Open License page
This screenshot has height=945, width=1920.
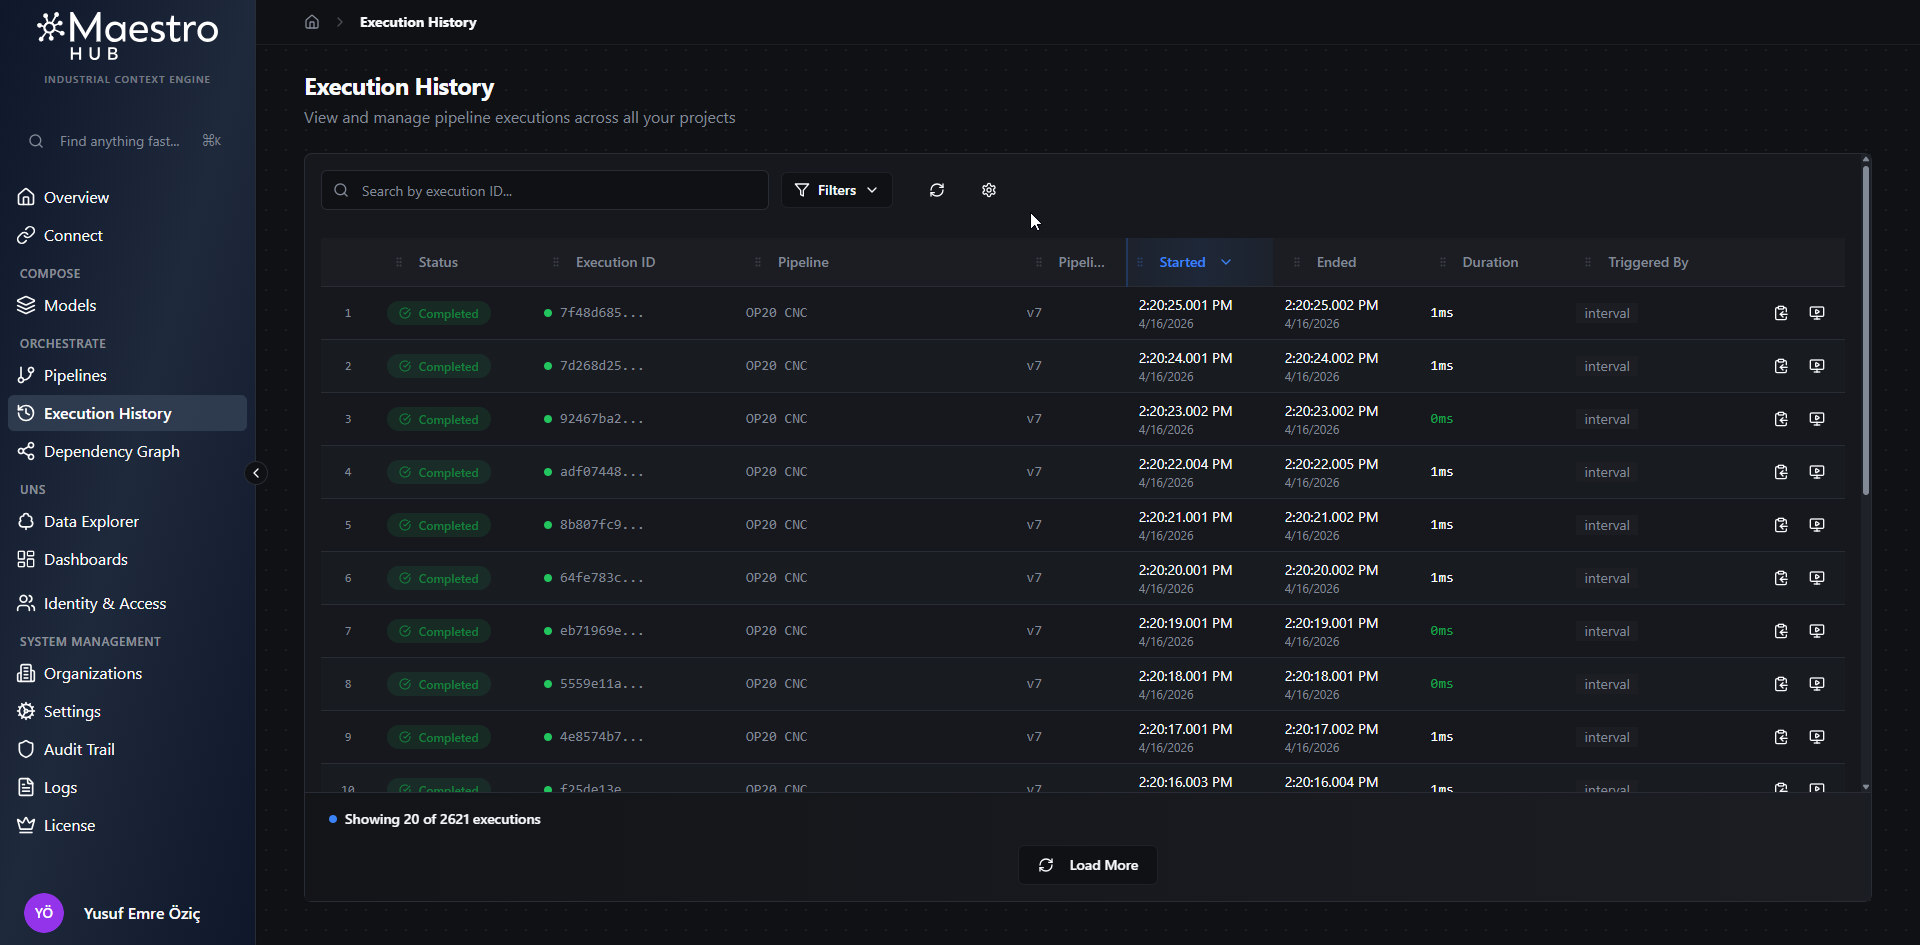click(127, 825)
